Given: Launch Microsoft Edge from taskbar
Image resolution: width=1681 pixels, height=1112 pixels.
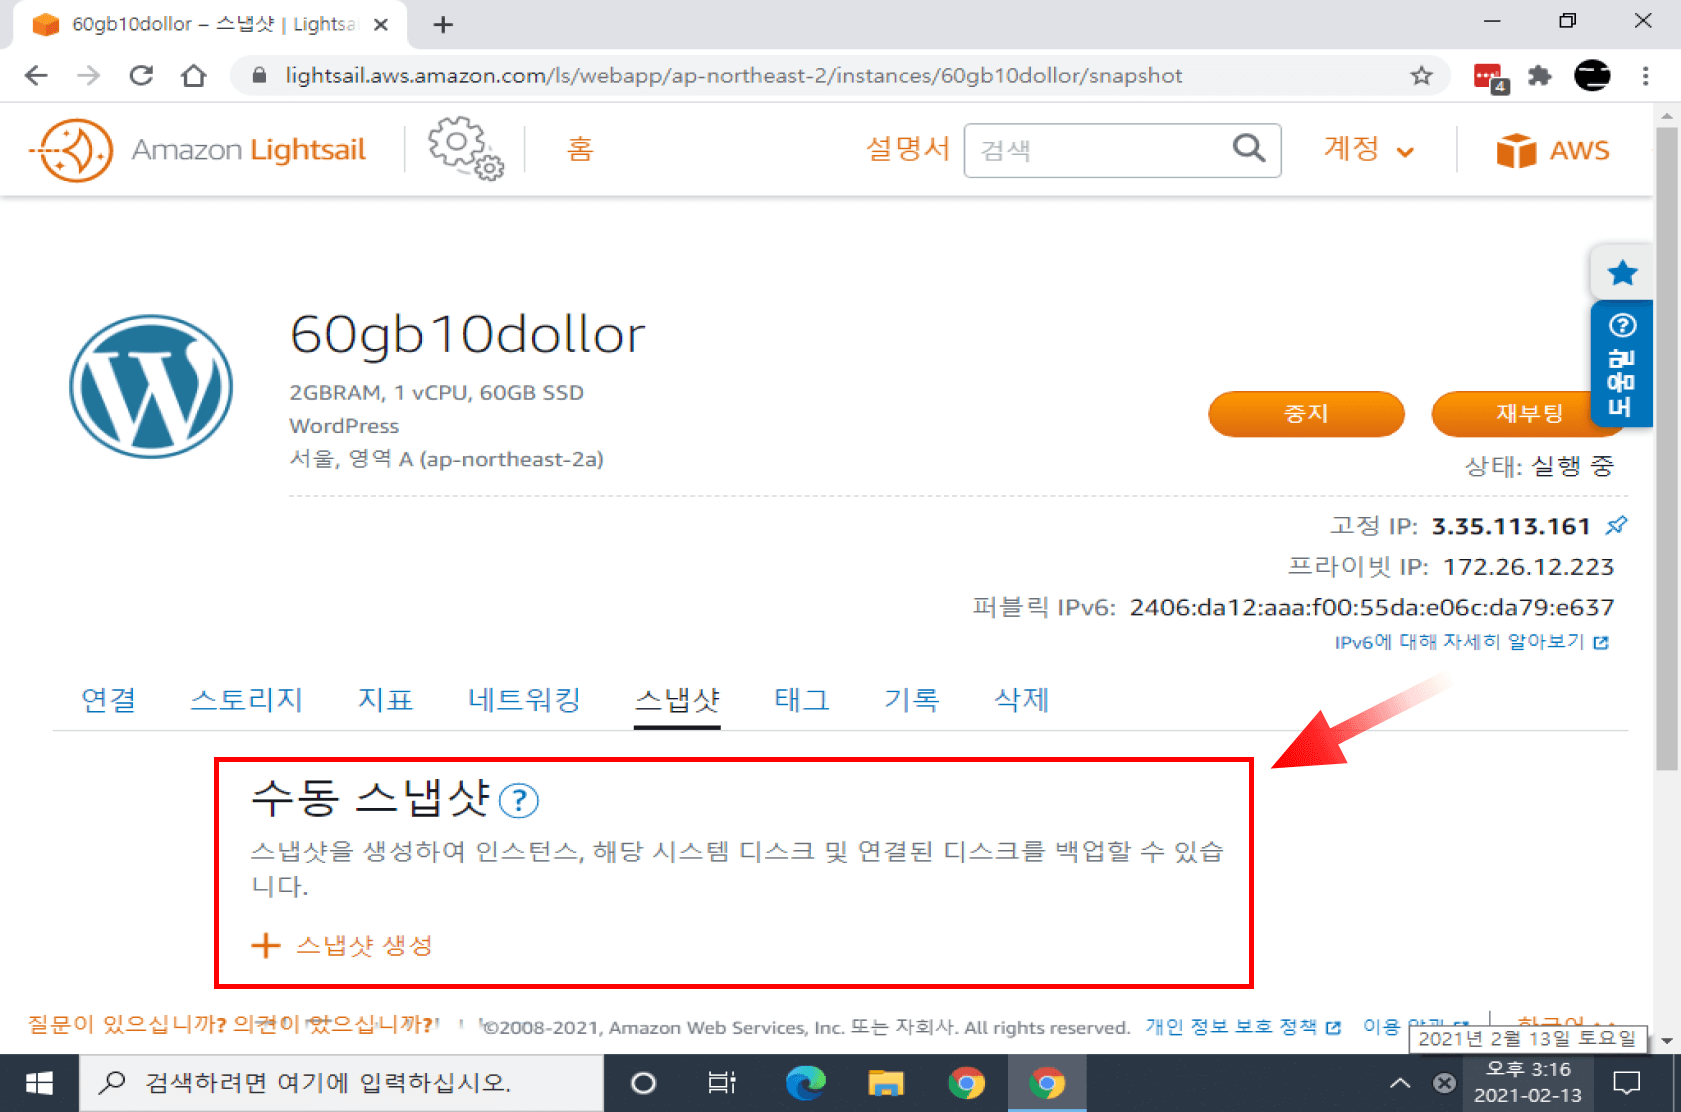Looking at the screenshot, I should pos(805,1083).
